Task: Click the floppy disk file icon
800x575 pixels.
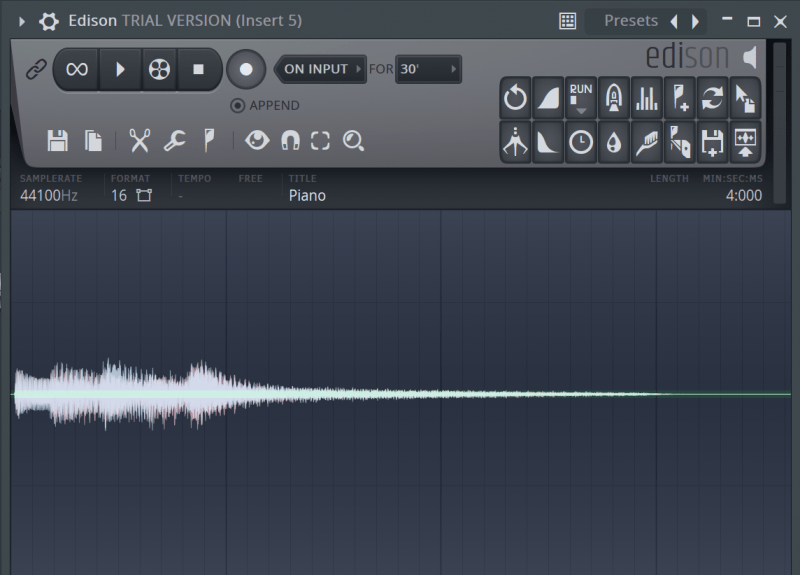Action: coord(58,141)
